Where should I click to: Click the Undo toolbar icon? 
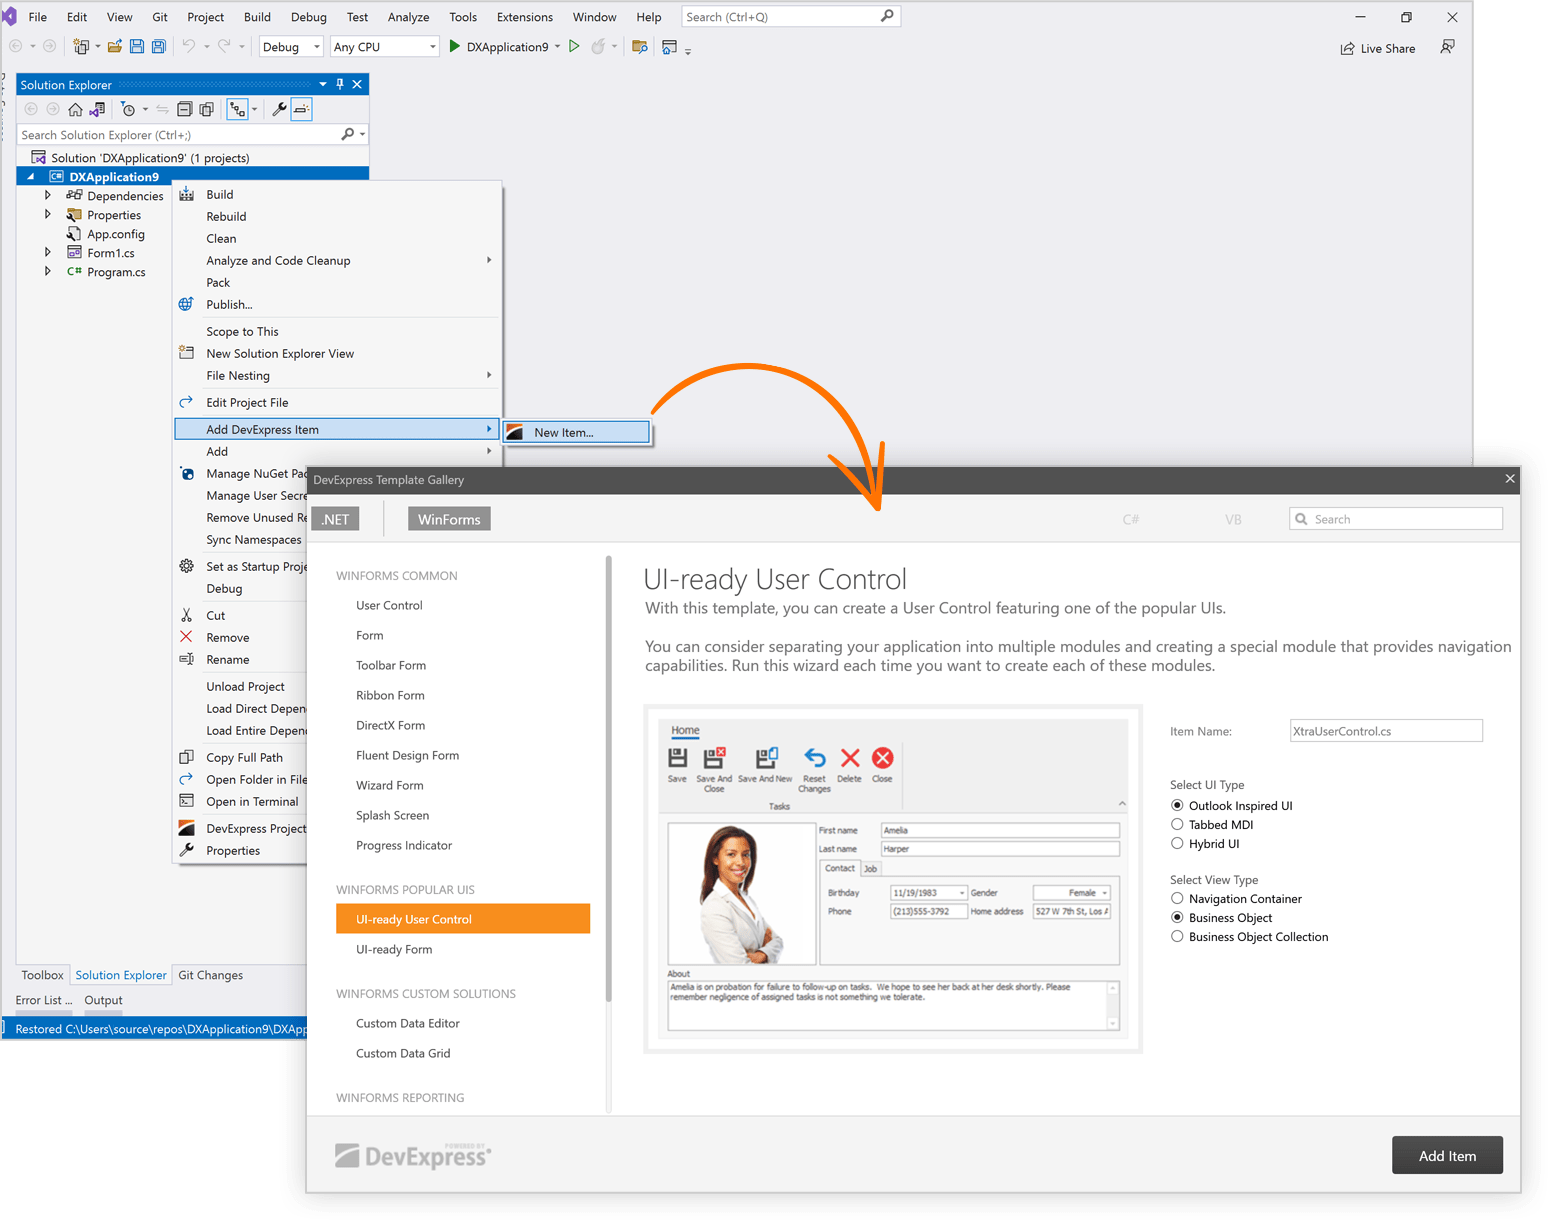tap(190, 46)
